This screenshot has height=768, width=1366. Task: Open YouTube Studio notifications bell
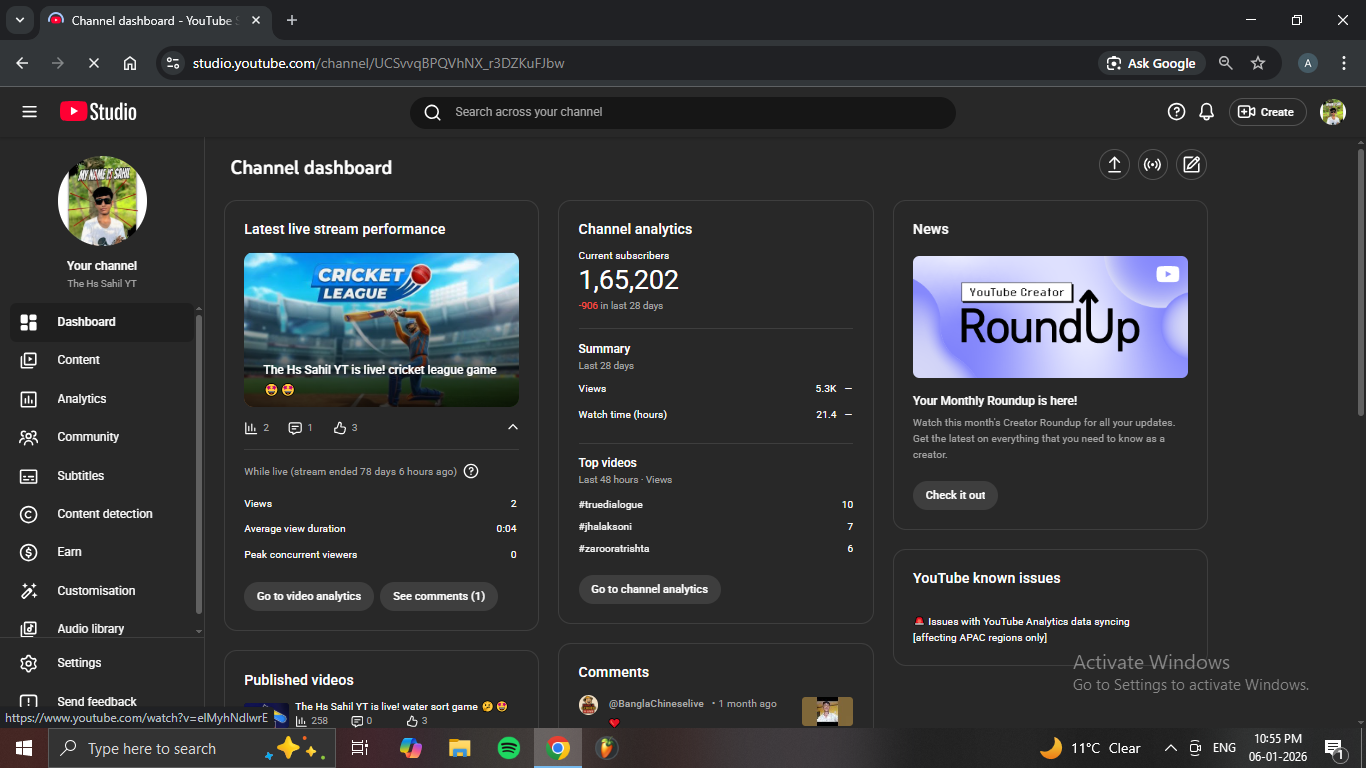[x=1207, y=112]
